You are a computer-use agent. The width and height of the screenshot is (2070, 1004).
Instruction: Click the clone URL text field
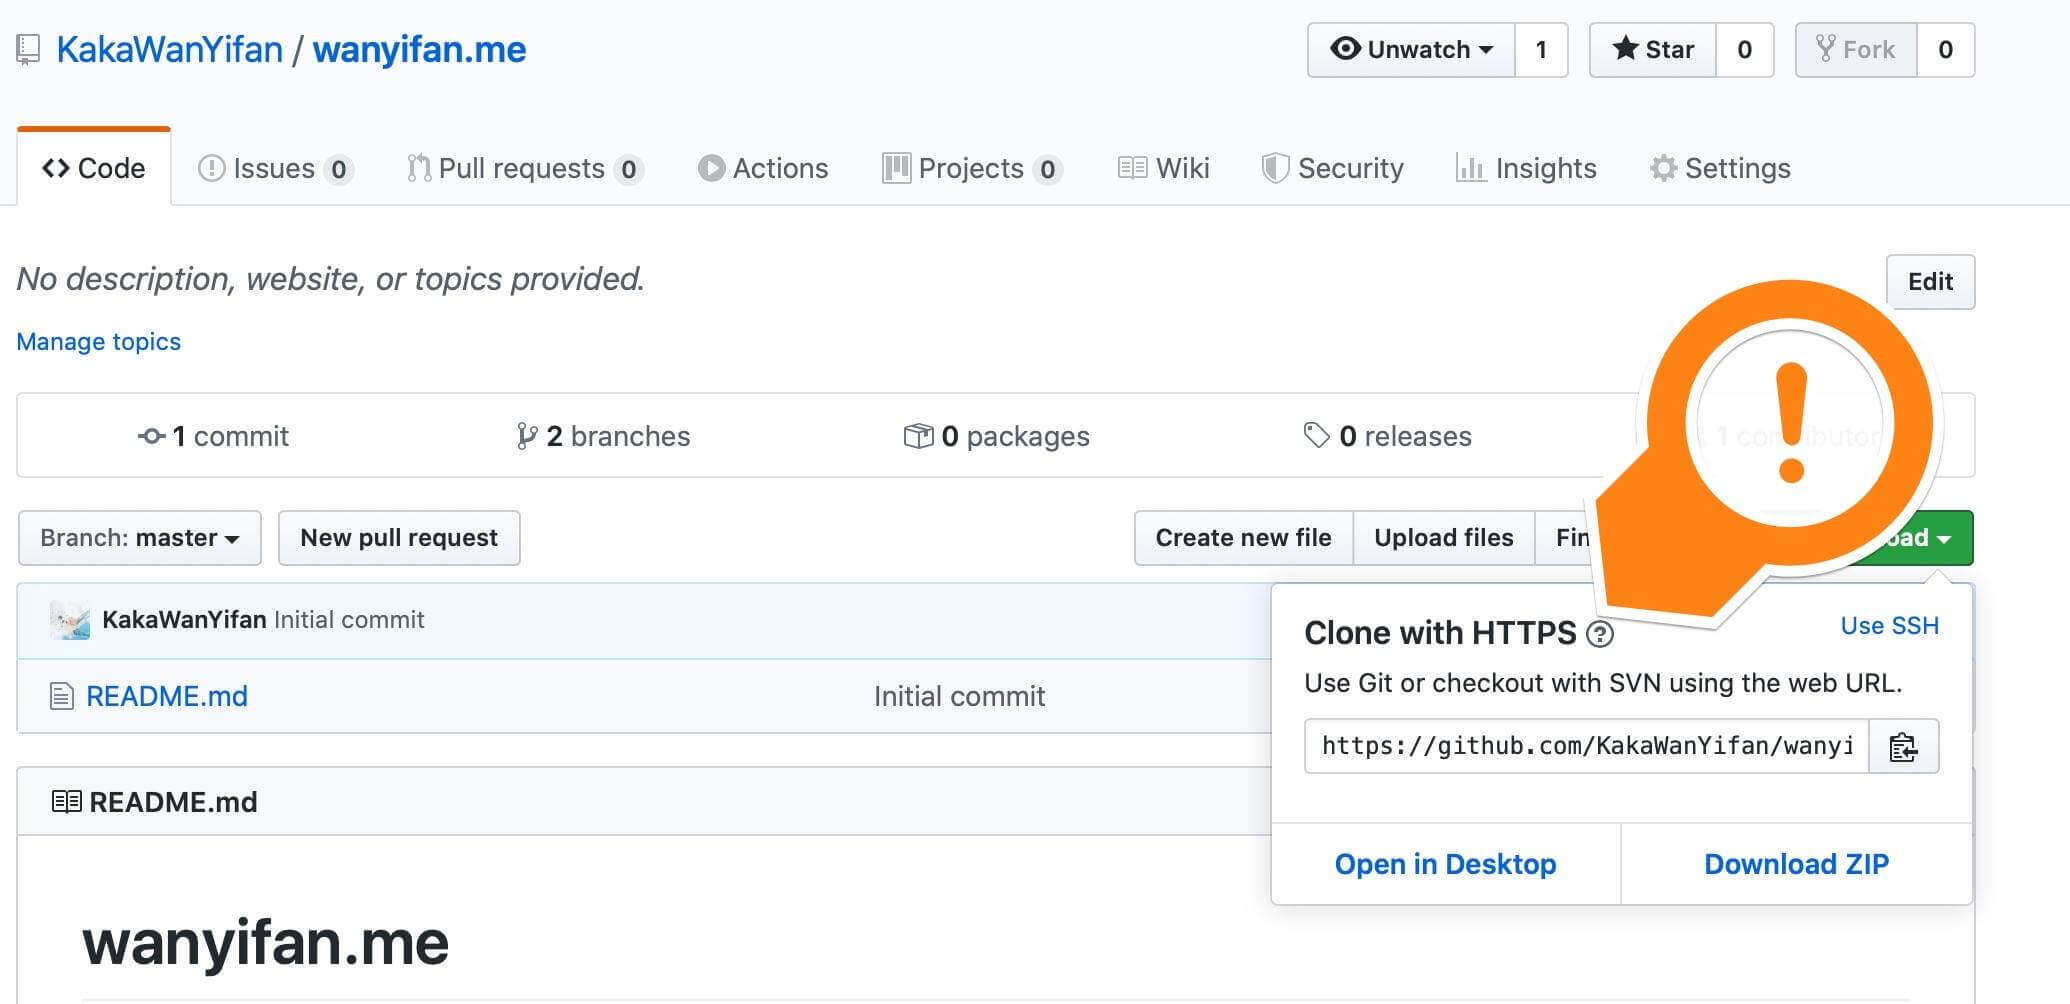pos(1586,747)
